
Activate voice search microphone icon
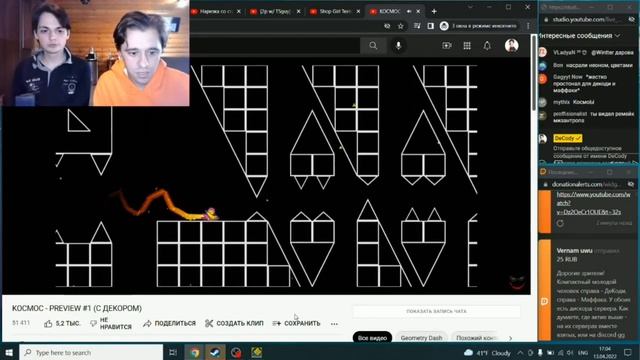398,46
